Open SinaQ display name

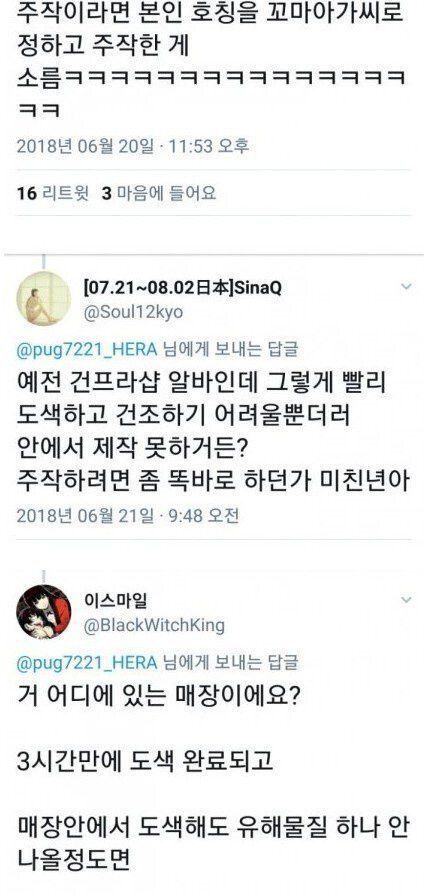182,287
